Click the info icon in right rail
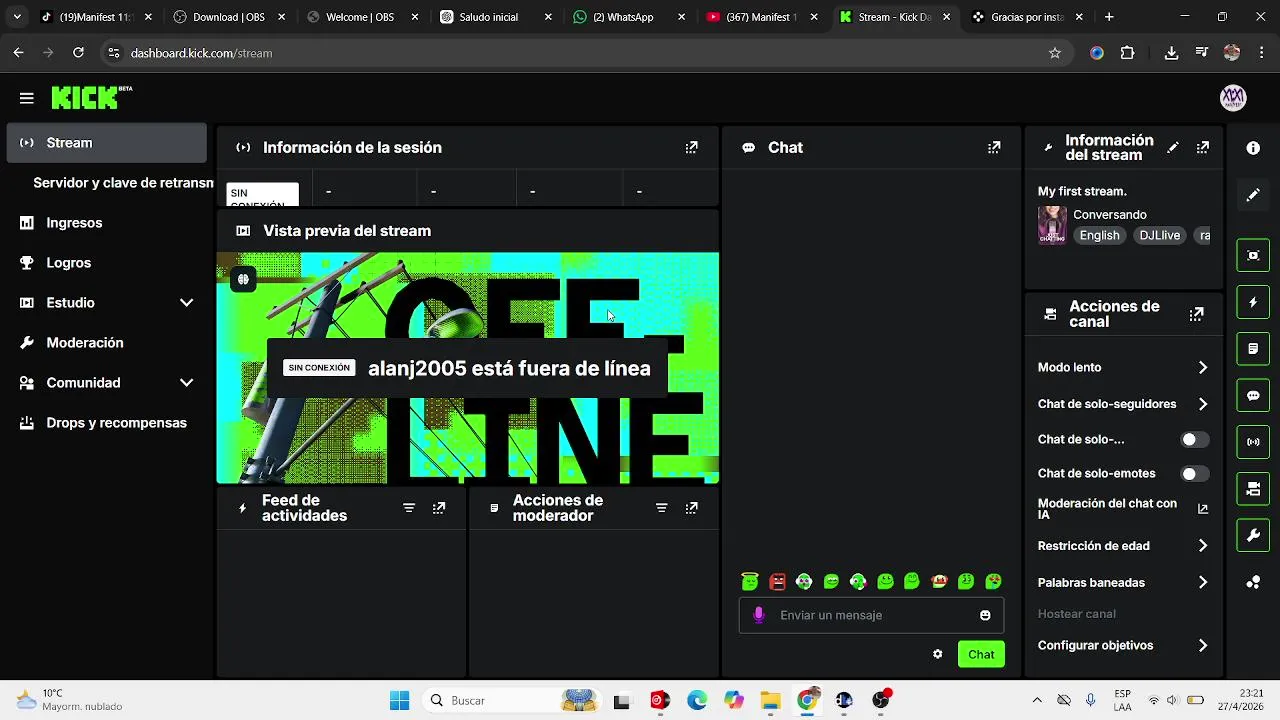The image size is (1280, 720). click(1253, 148)
